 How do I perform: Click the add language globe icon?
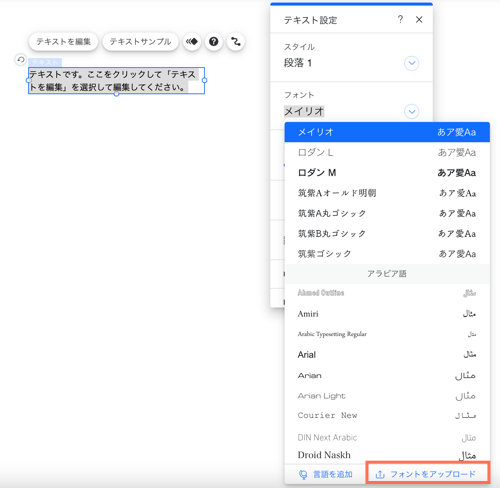pos(303,474)
